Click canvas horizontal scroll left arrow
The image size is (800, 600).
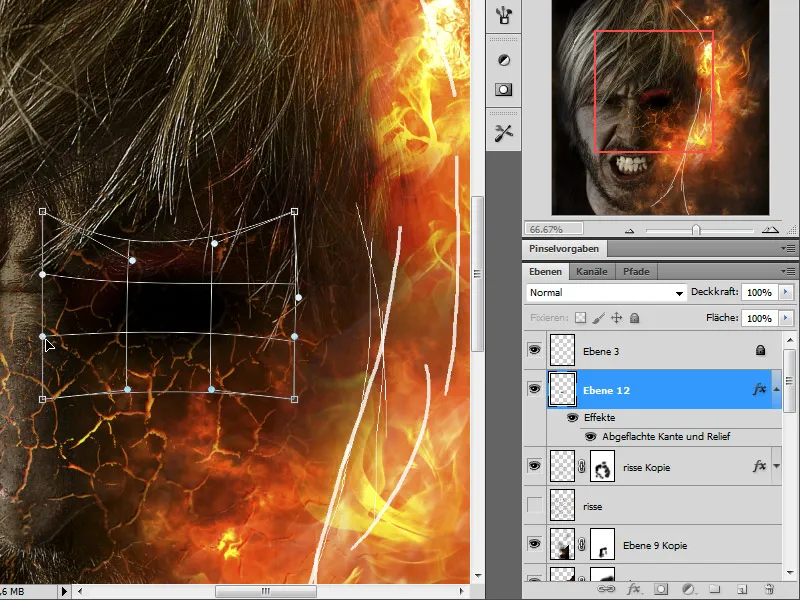(x=80, y=591)
